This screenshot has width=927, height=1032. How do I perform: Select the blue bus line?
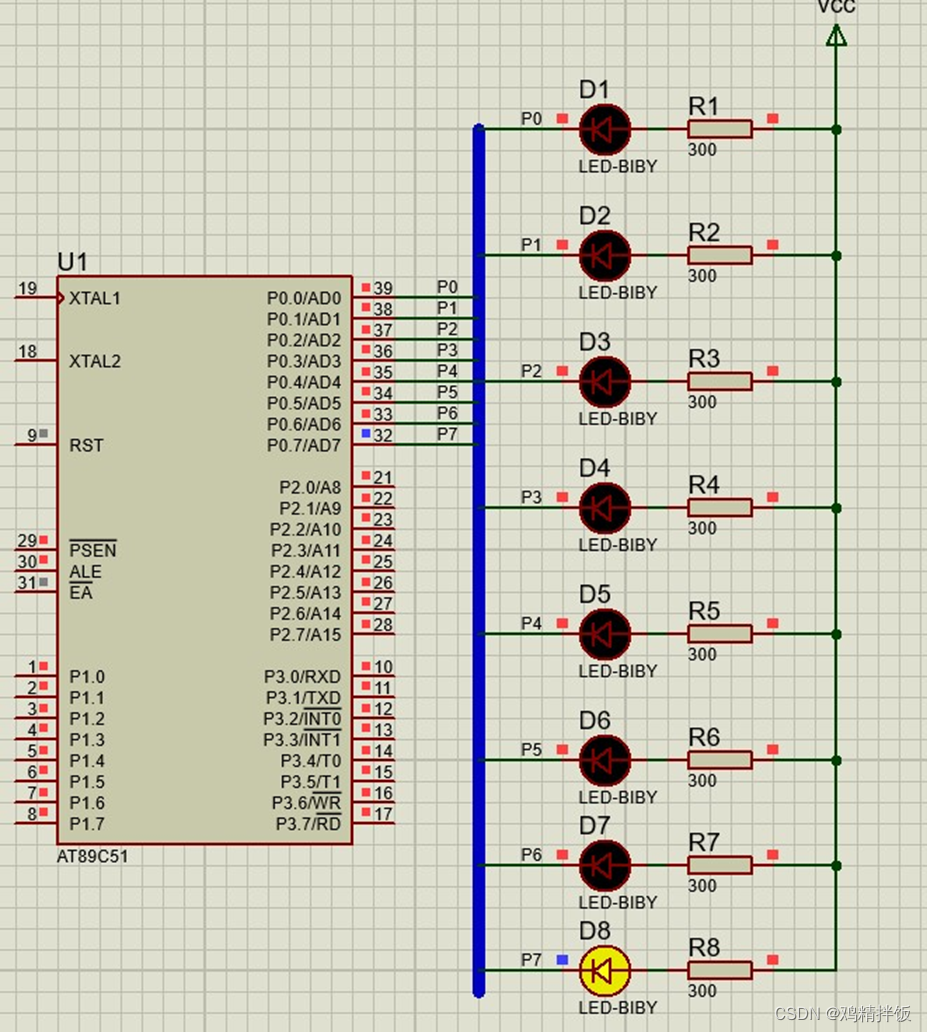point(479,561)
